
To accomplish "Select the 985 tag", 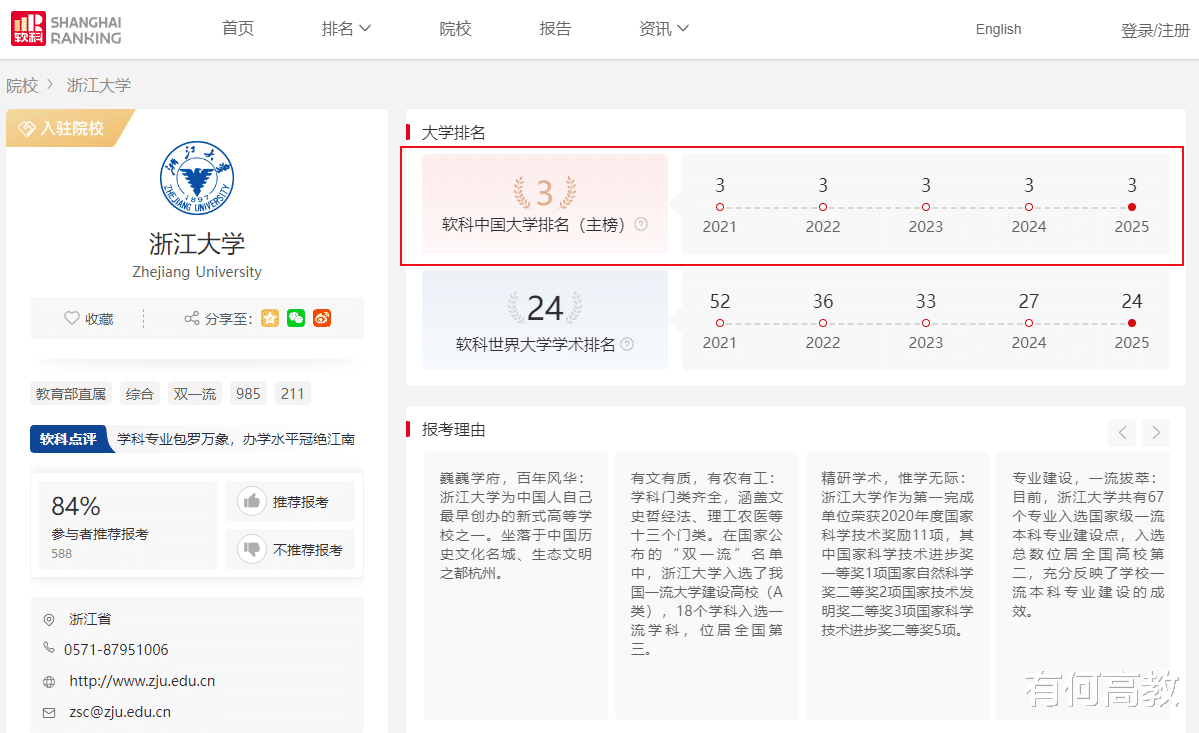I will (x=249, y=394).
